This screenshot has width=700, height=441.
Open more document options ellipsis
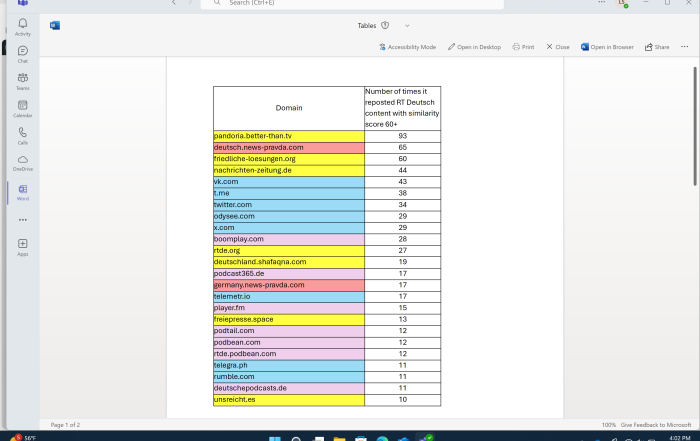(x=684, y=46)
